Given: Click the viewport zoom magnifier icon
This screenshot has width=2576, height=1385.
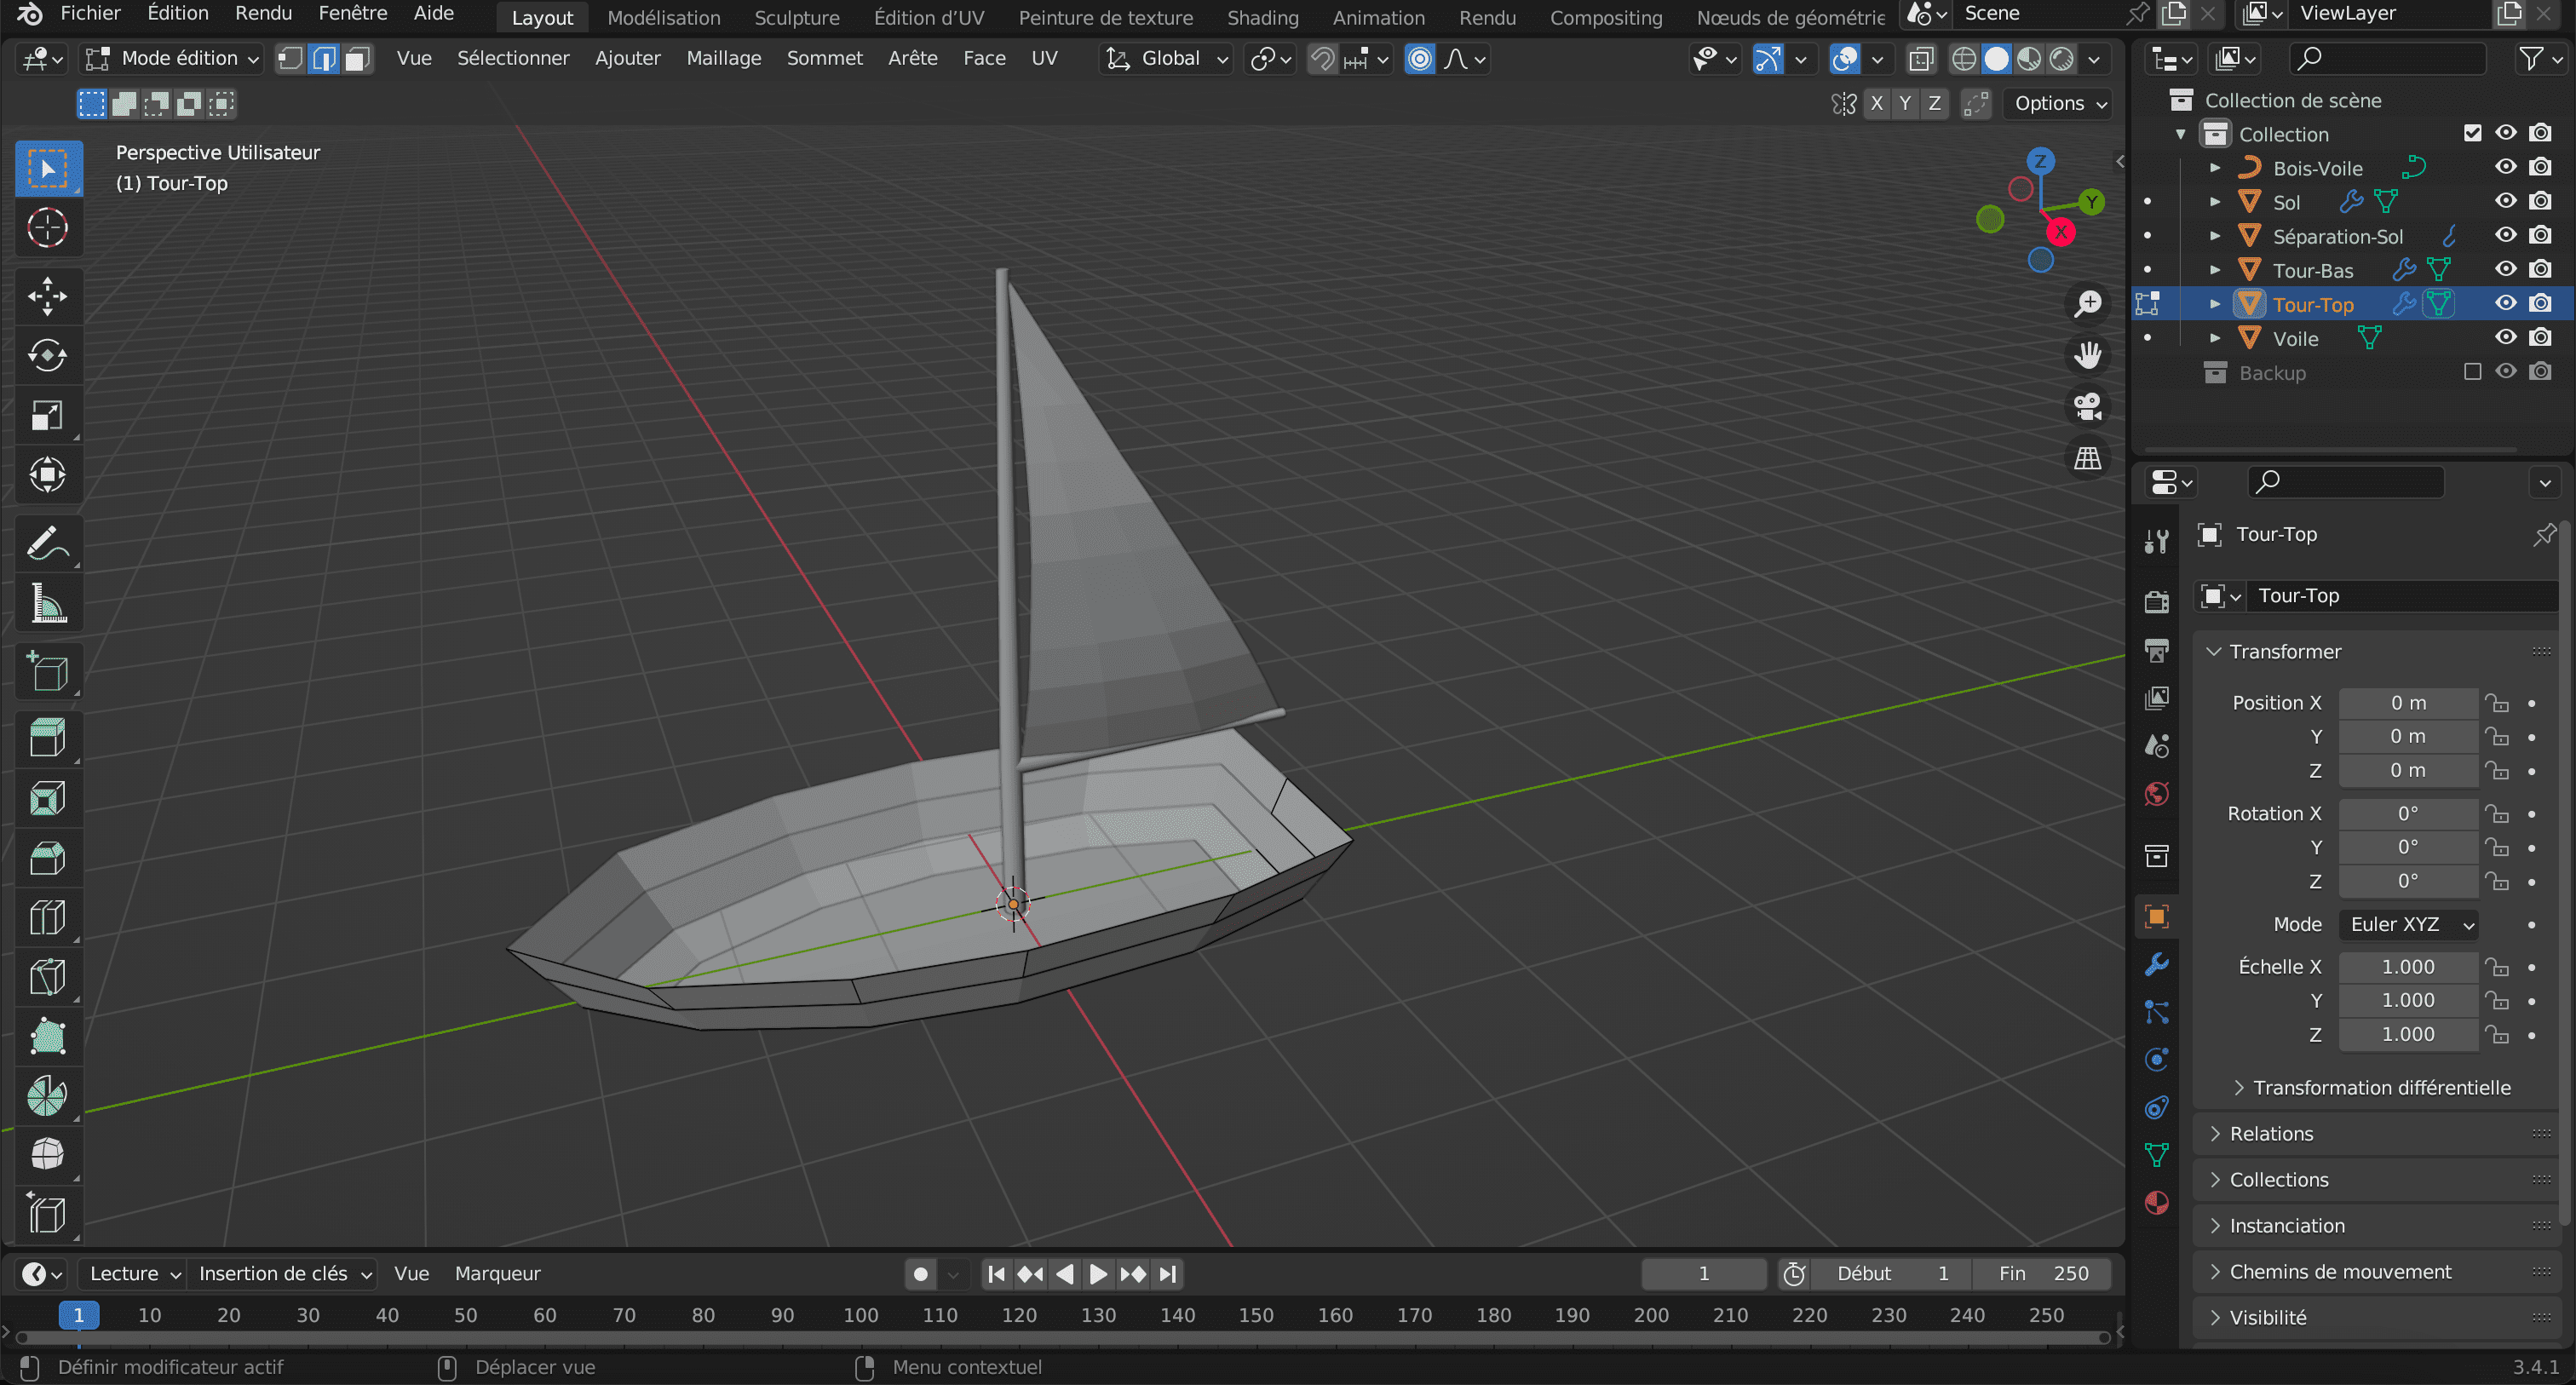Looking at the screenshot, I should [x=2088, y=304].
